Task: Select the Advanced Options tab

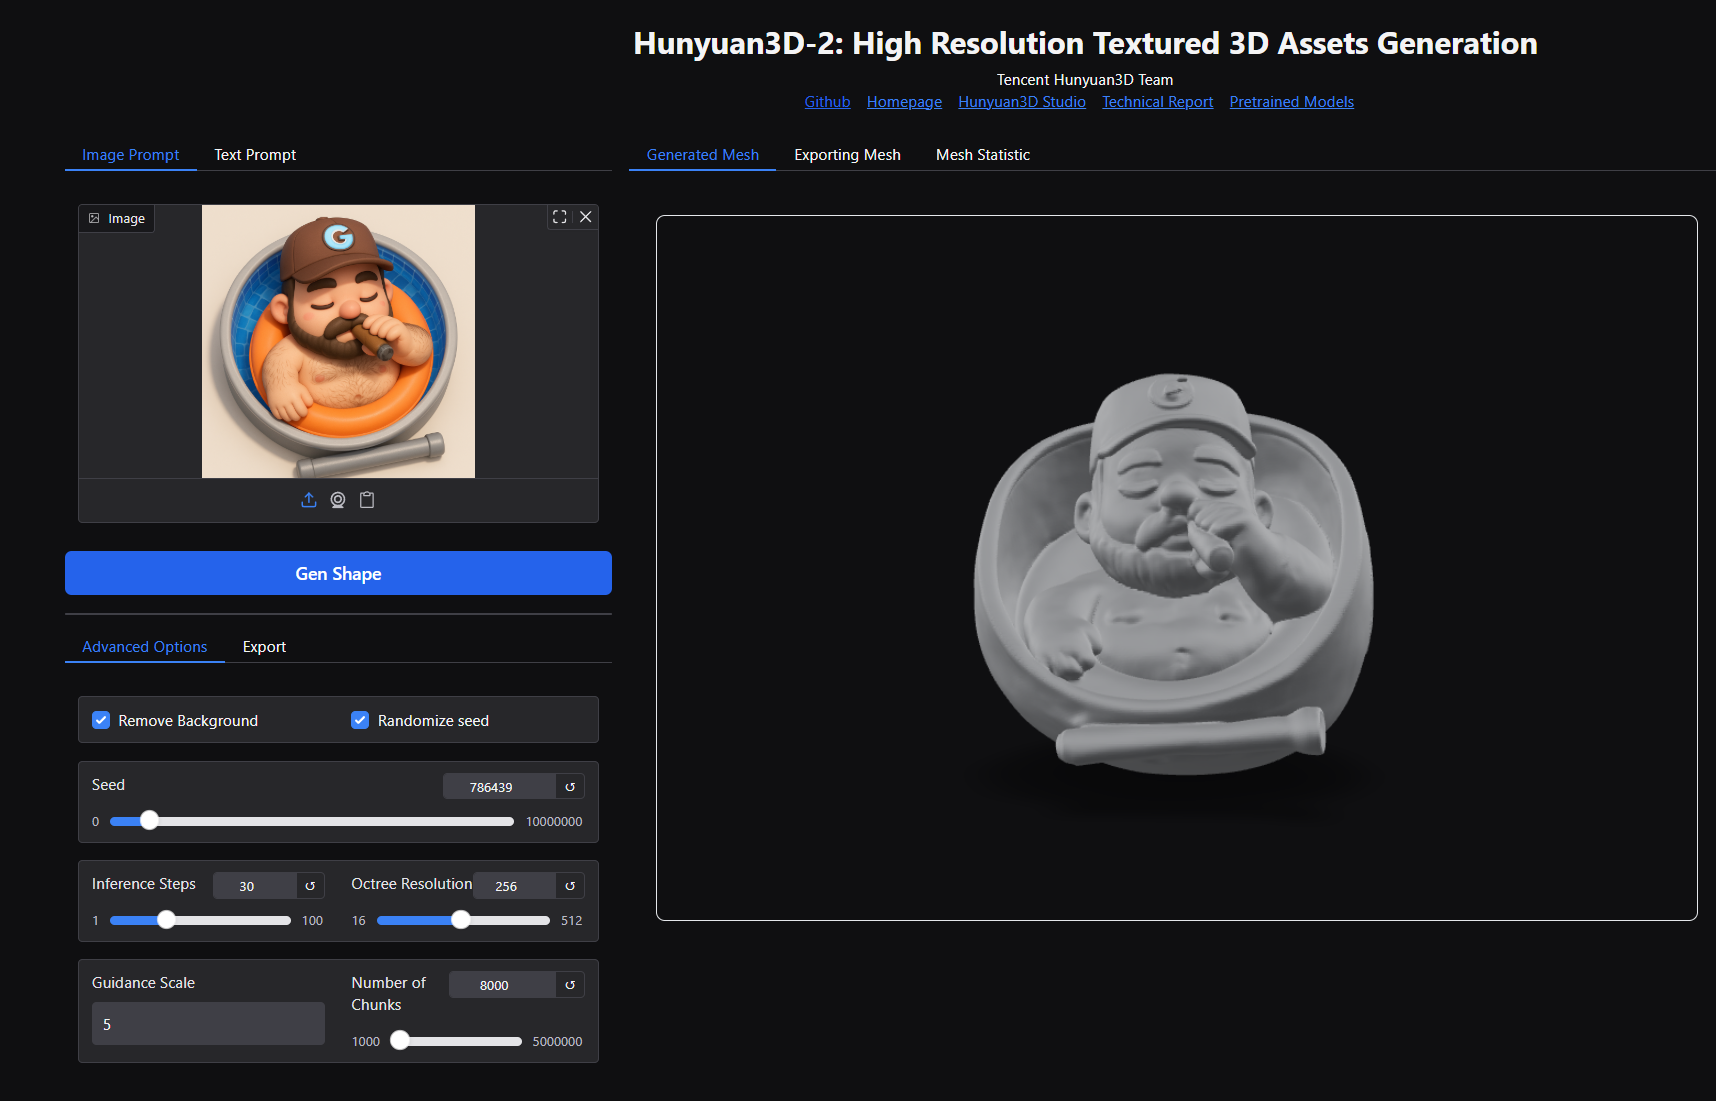Action: coord(145,647)
